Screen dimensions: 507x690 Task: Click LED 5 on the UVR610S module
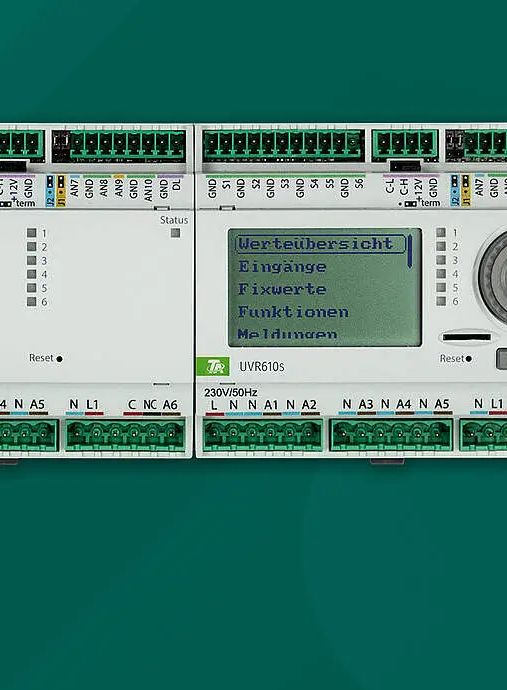pos(441,287)
